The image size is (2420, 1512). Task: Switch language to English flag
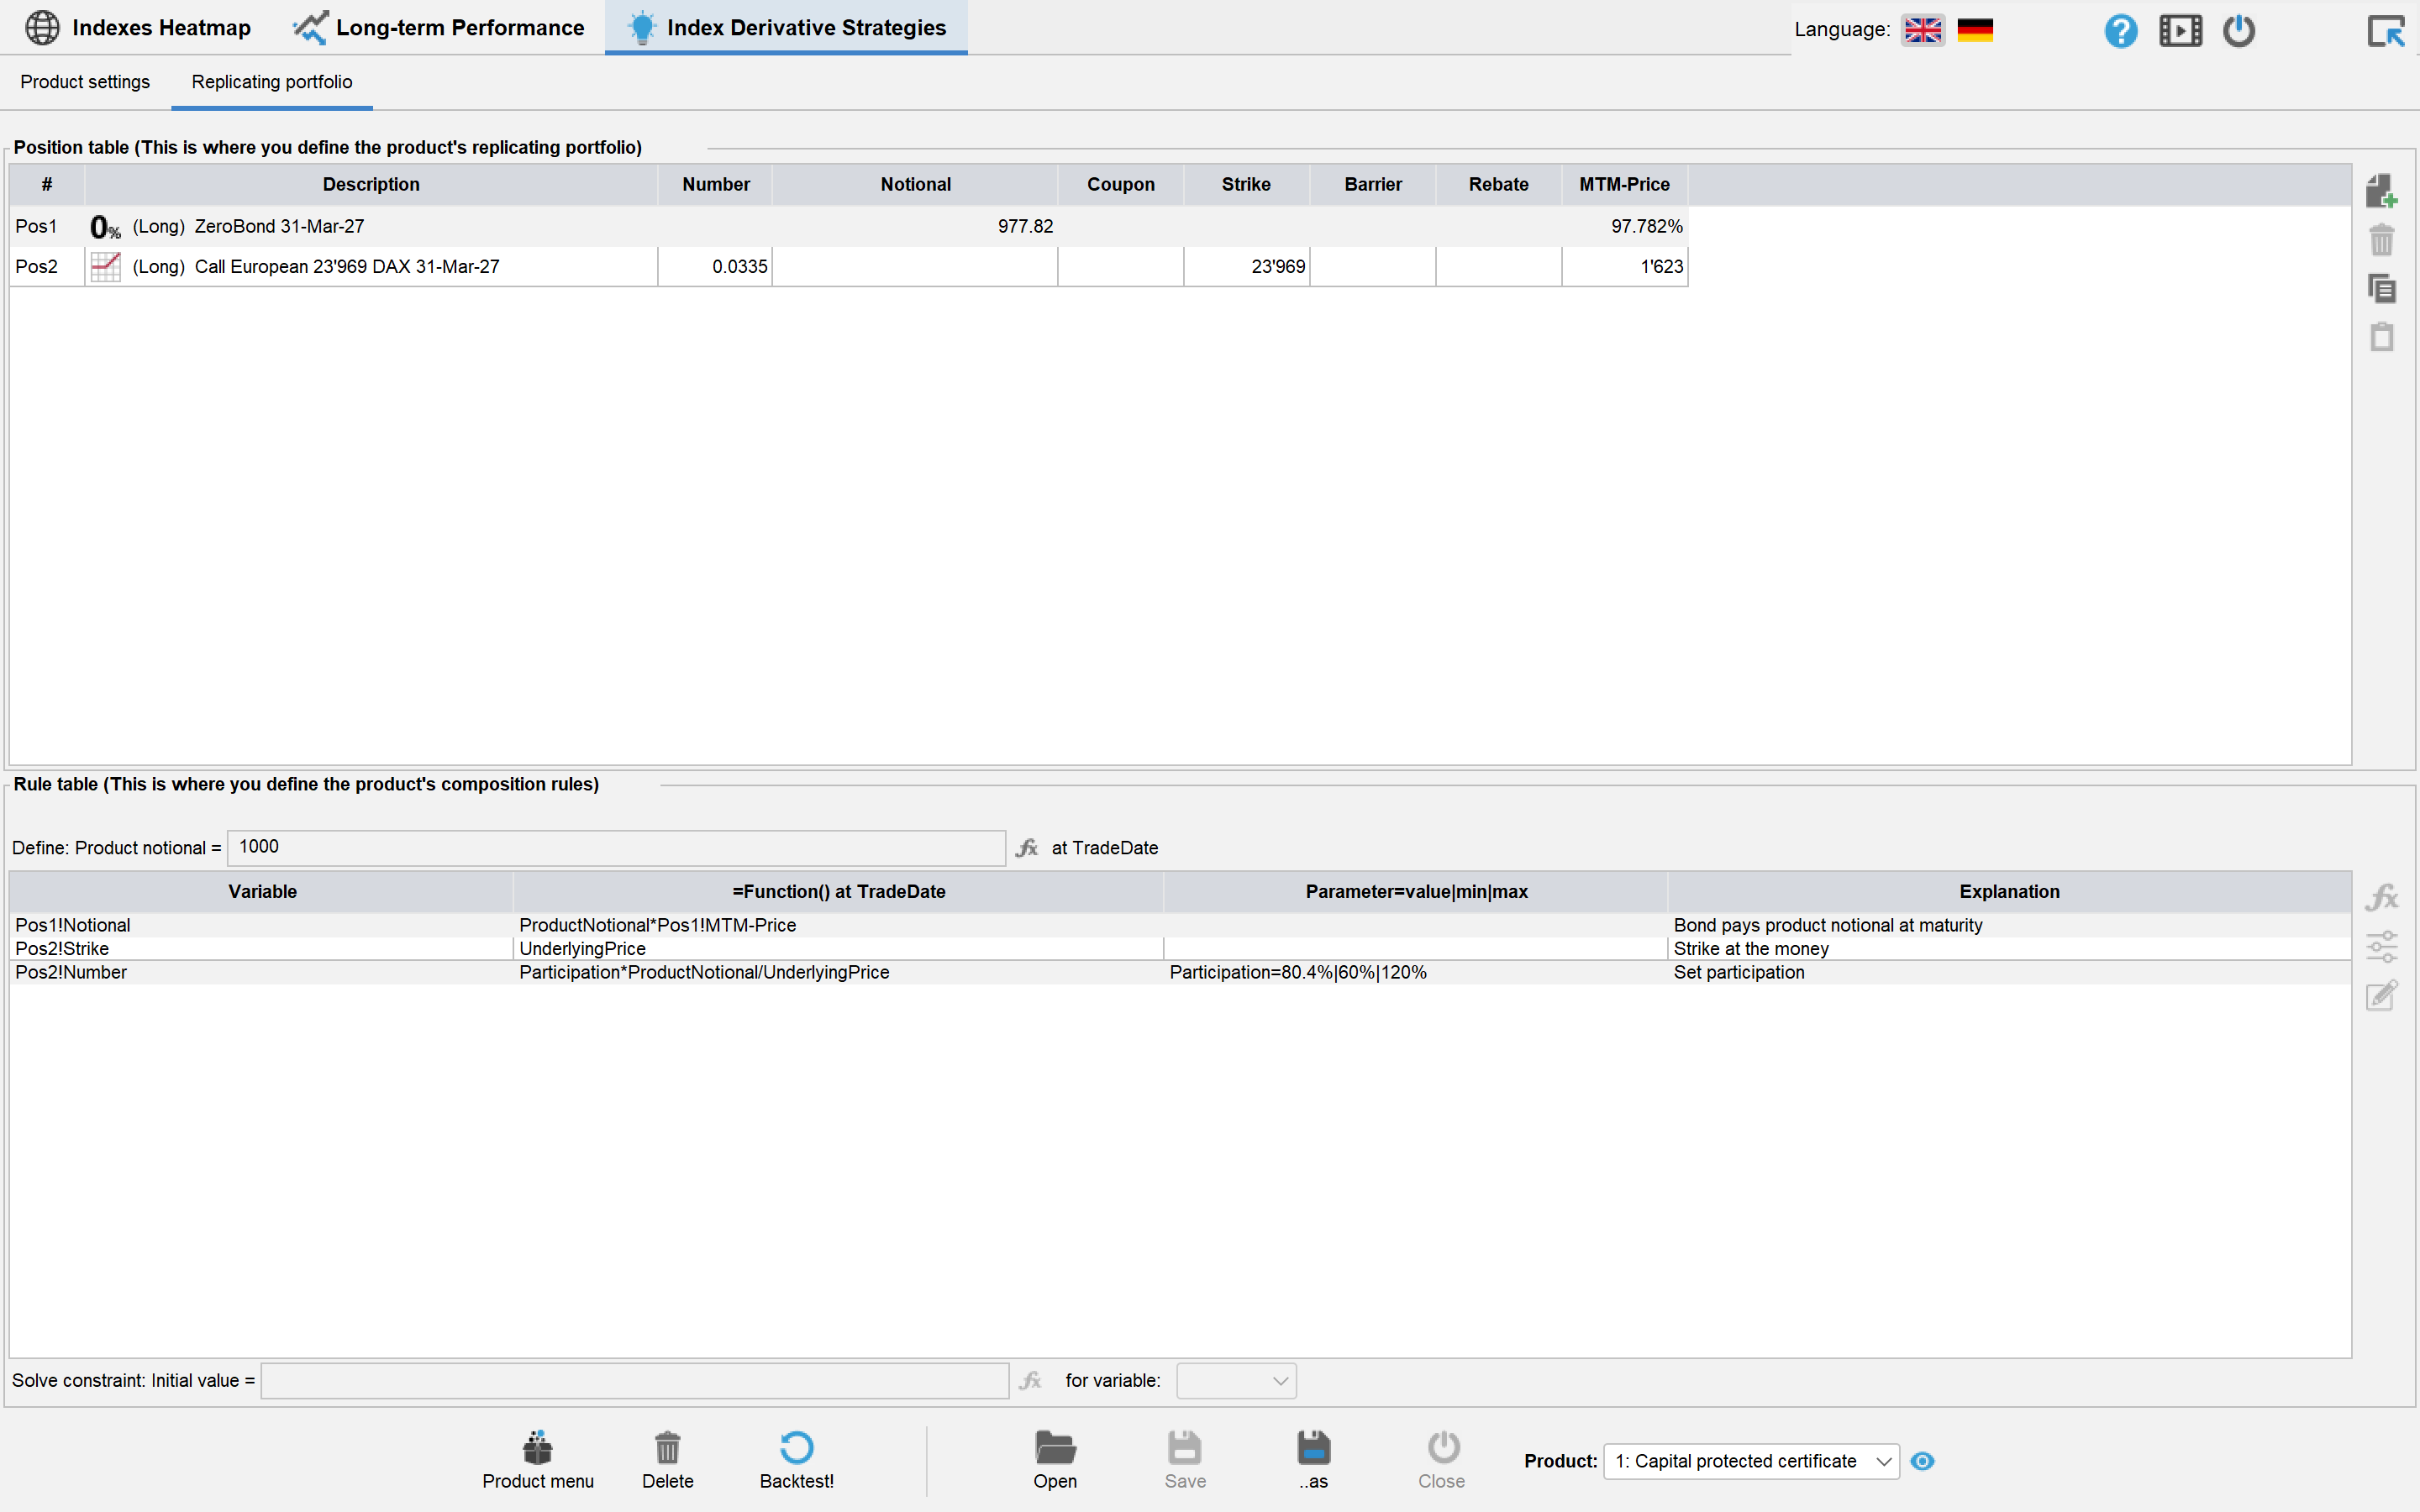pyautogui.click(x=1922, y=30)
